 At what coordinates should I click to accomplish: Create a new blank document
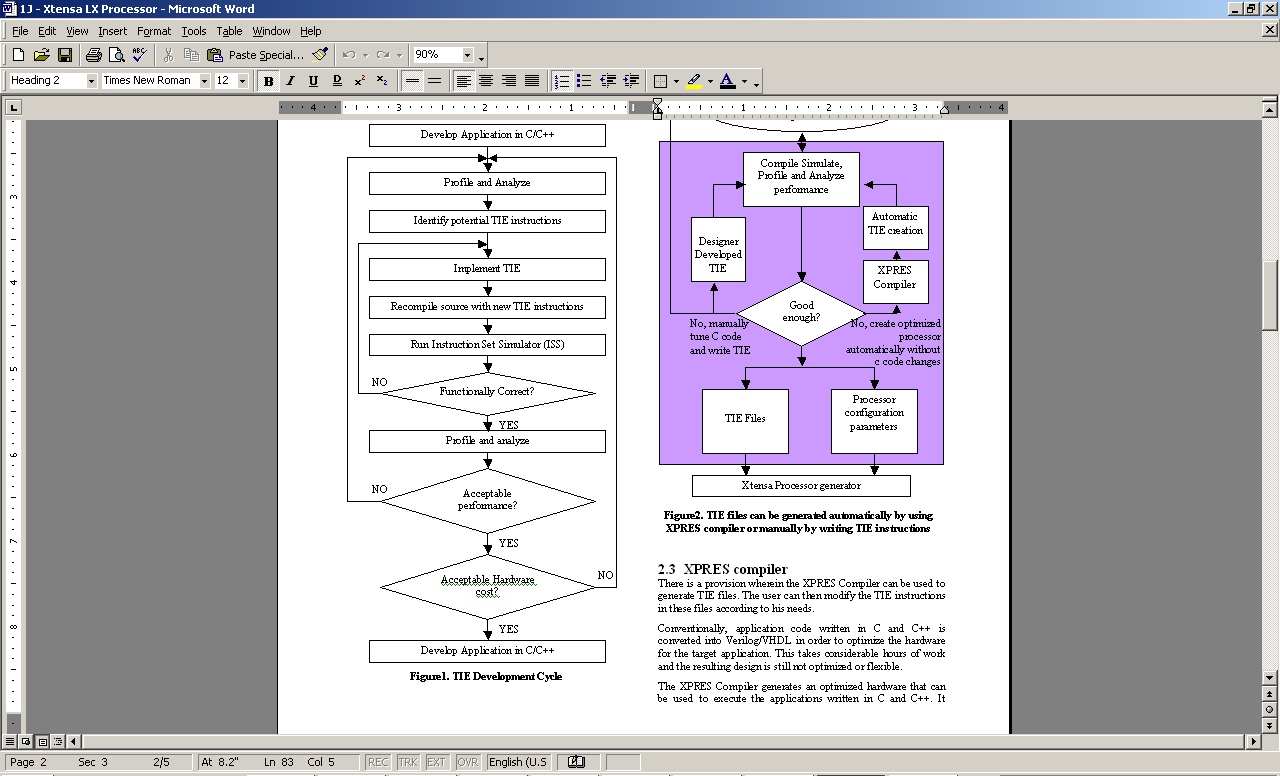[18, 55]
